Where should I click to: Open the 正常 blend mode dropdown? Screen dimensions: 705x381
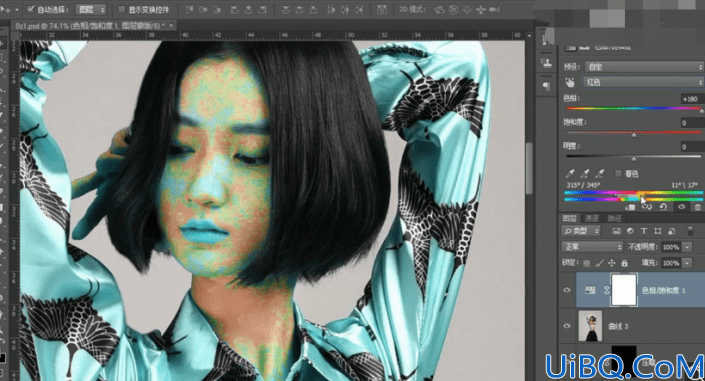592,247
